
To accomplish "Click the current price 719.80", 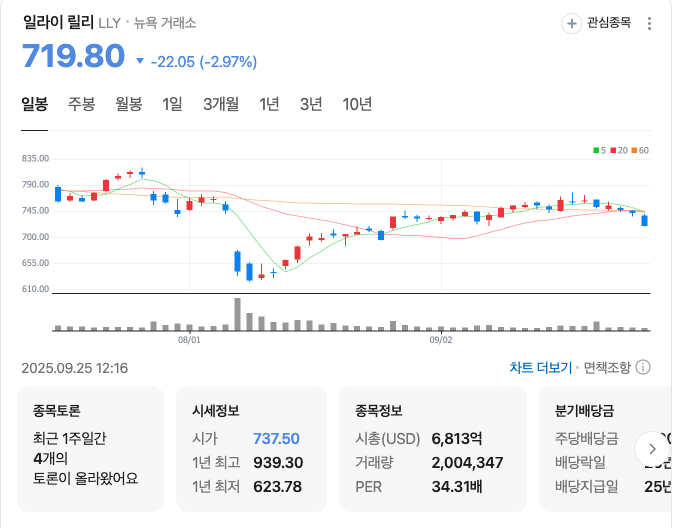I will pyautogui.click(x=73, y=56).
